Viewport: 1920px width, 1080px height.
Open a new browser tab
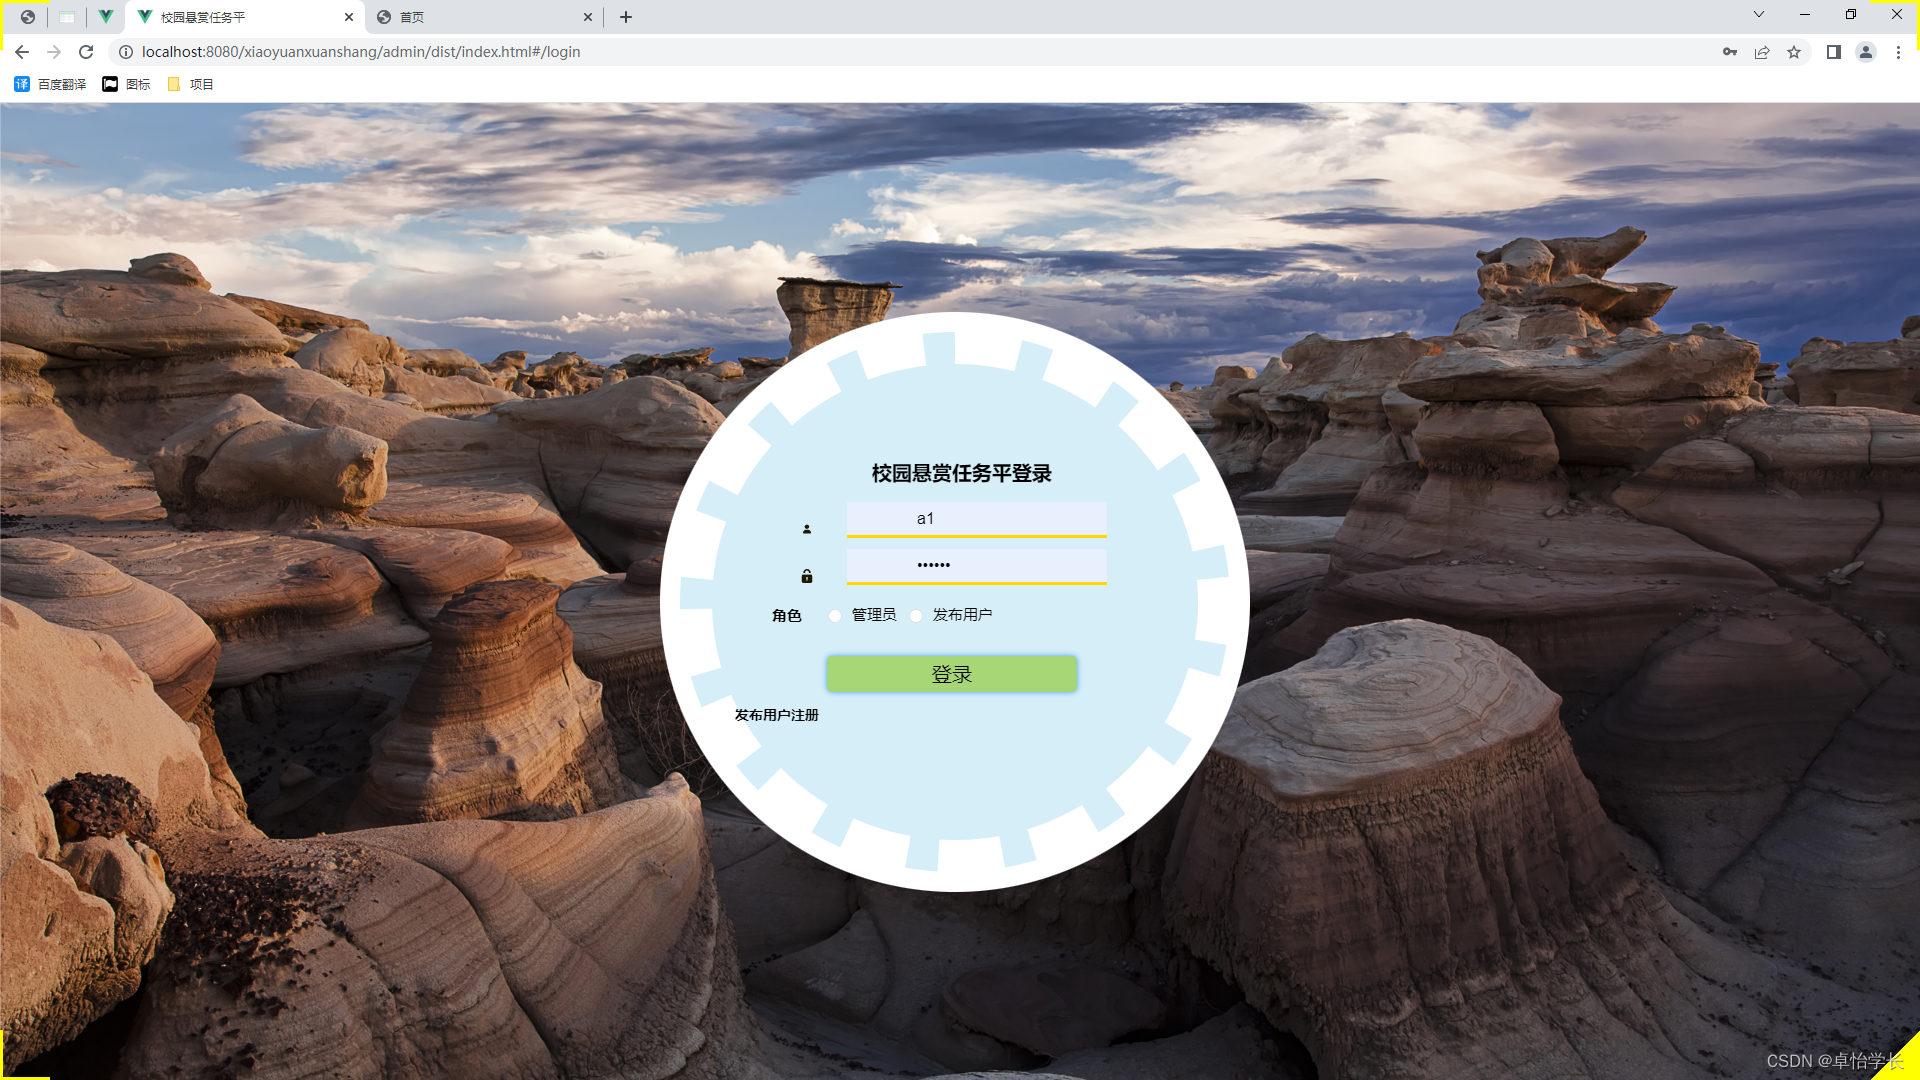coord(626,17)
